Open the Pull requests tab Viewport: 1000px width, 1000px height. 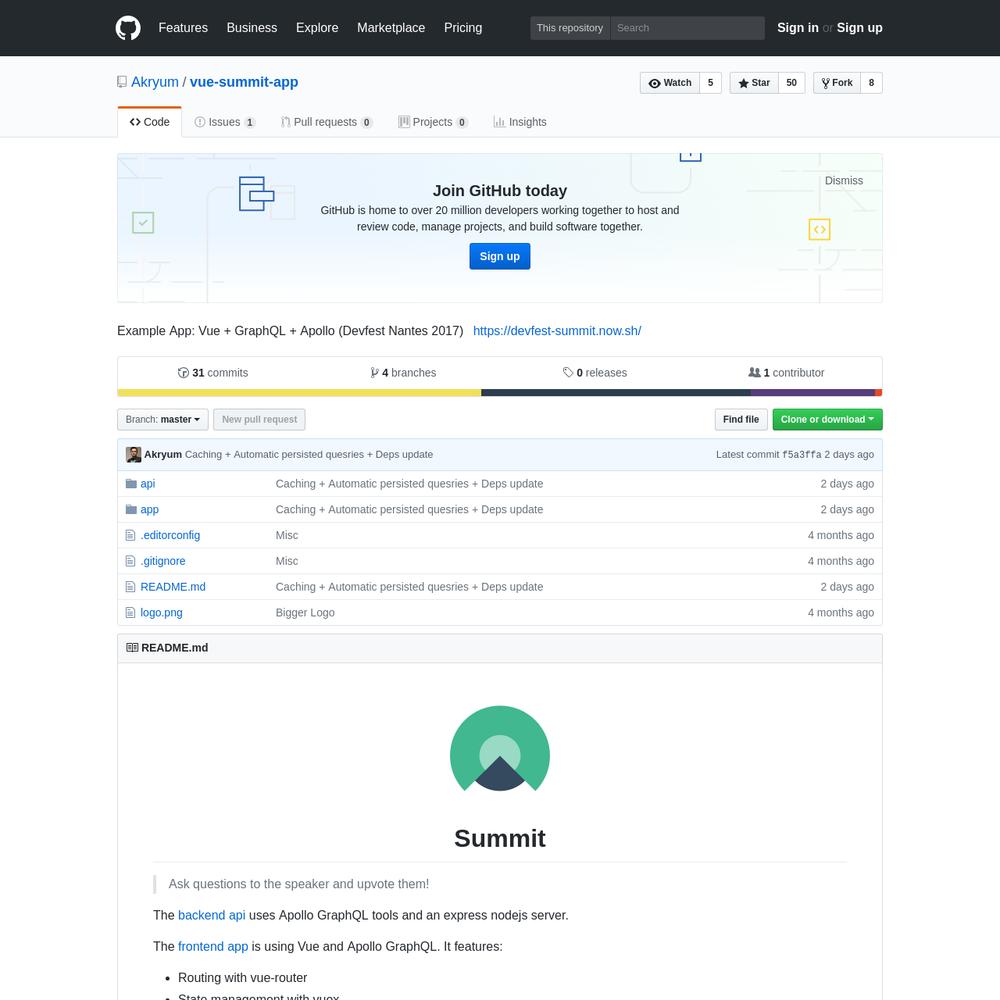[327, 122]
